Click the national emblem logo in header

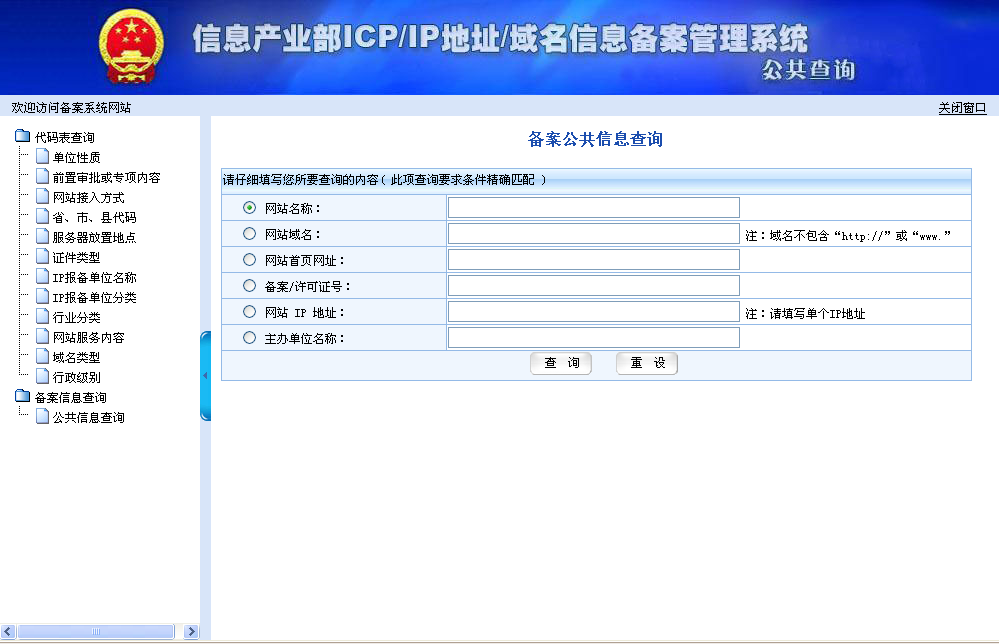pyautogui.click(x=131, y=46)
